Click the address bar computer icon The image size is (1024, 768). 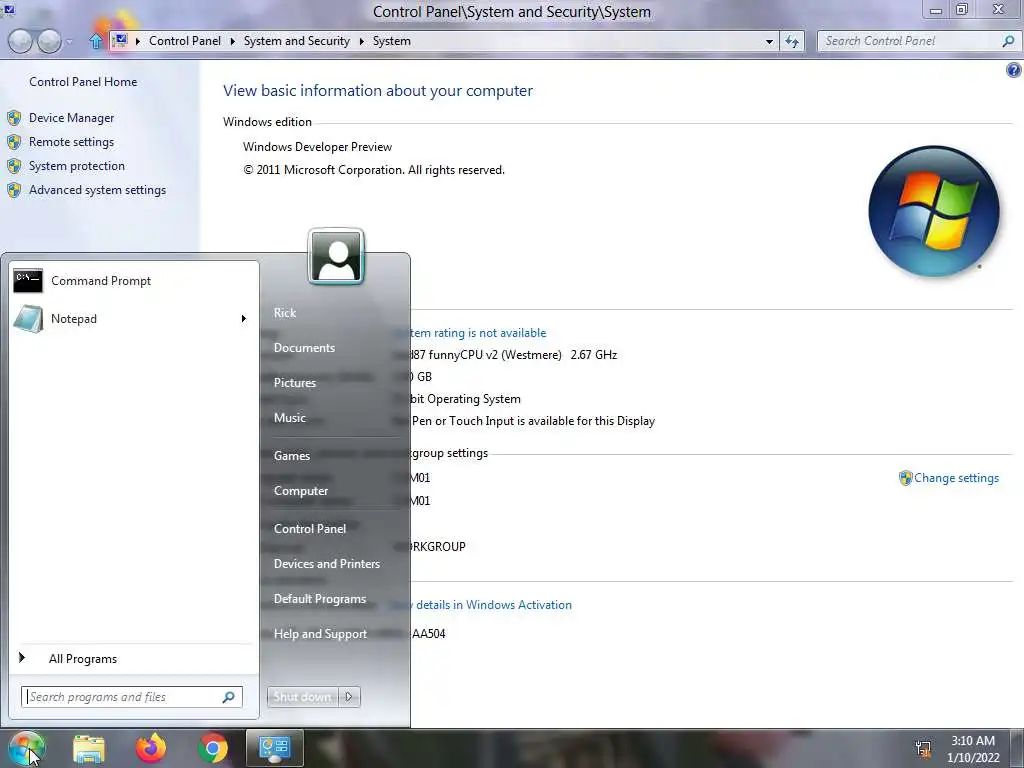[x=120, y=41]
